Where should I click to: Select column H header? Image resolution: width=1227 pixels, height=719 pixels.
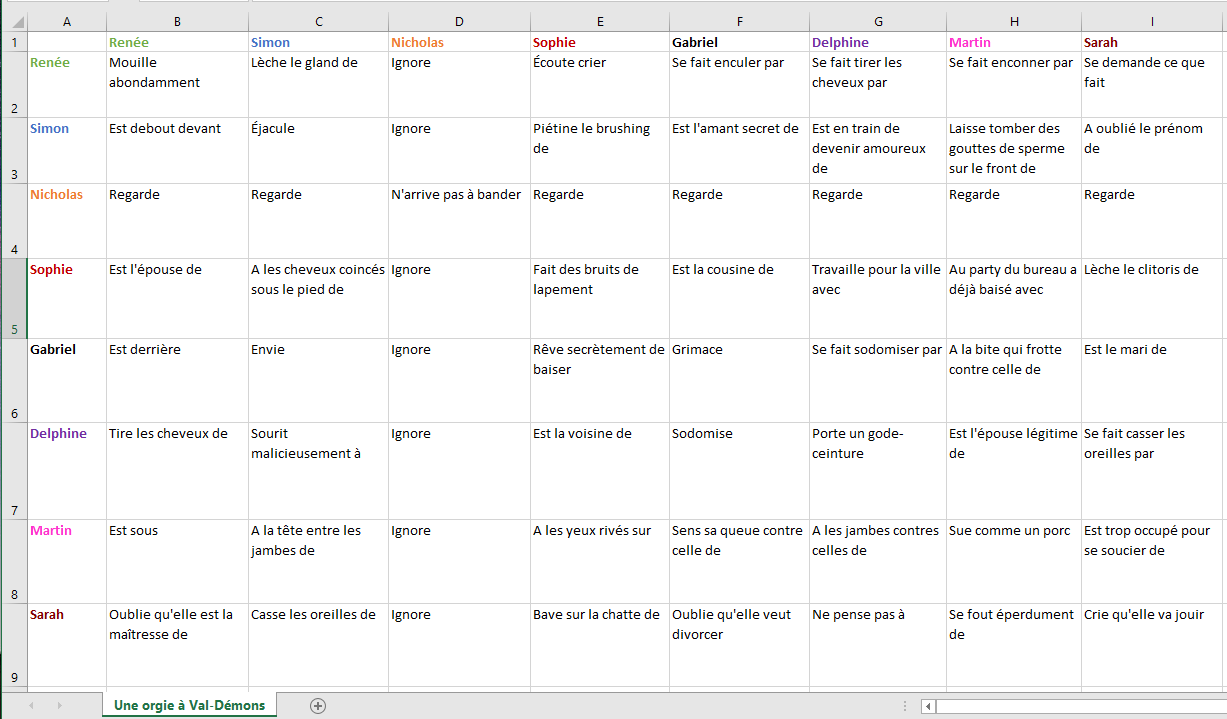pyautogui.click(x=1013, y=21)
